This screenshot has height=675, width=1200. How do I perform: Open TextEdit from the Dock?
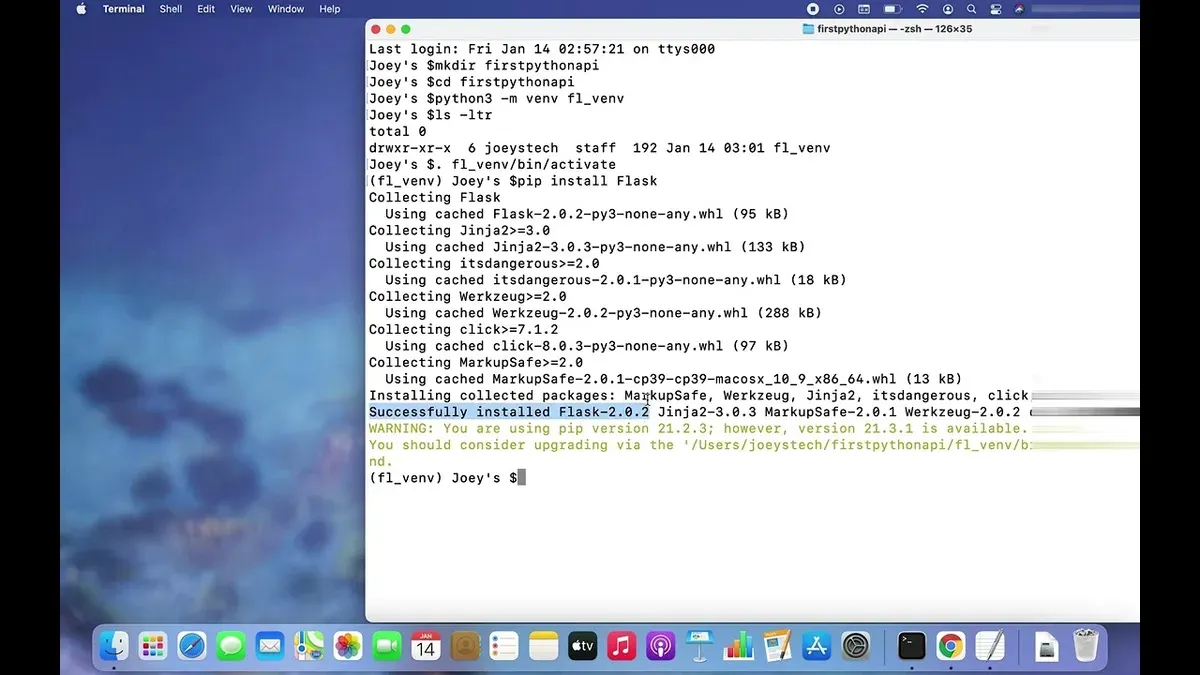990,646
